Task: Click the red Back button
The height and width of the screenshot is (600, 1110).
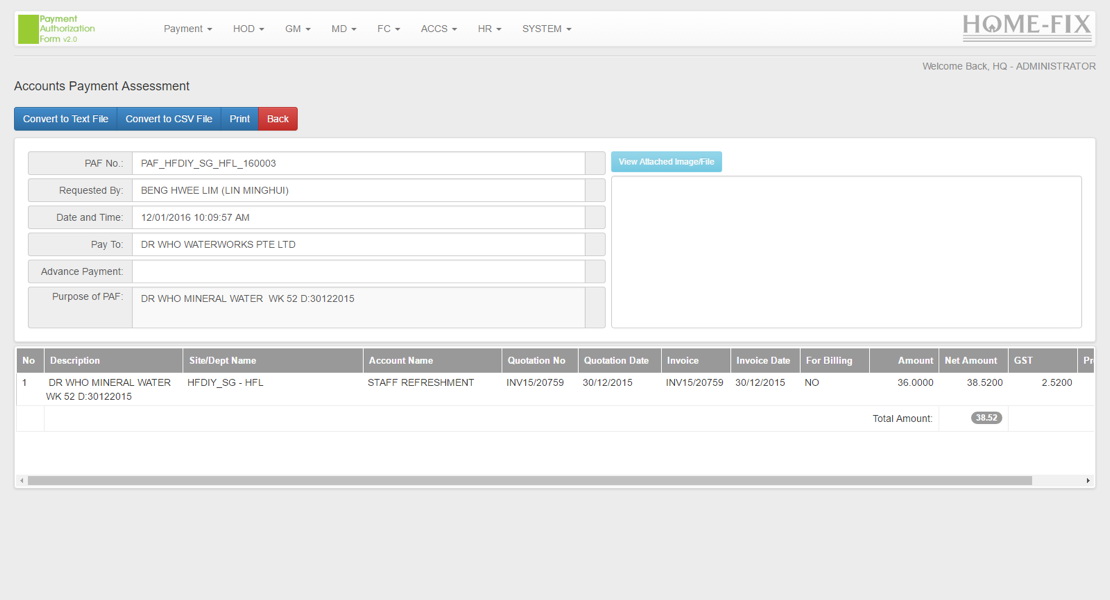Action: pos(277,118)
